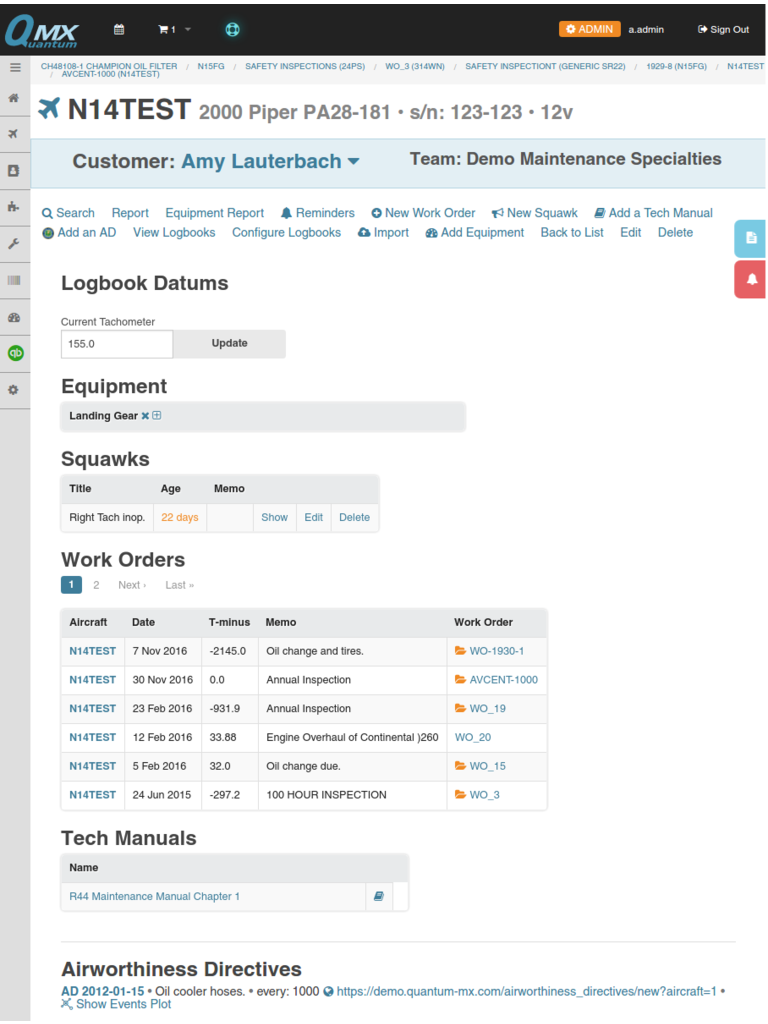This screenshot has width=768, height=1024.
Task: Open sidebar puzzle piece icon
Action: click(14, 207)
